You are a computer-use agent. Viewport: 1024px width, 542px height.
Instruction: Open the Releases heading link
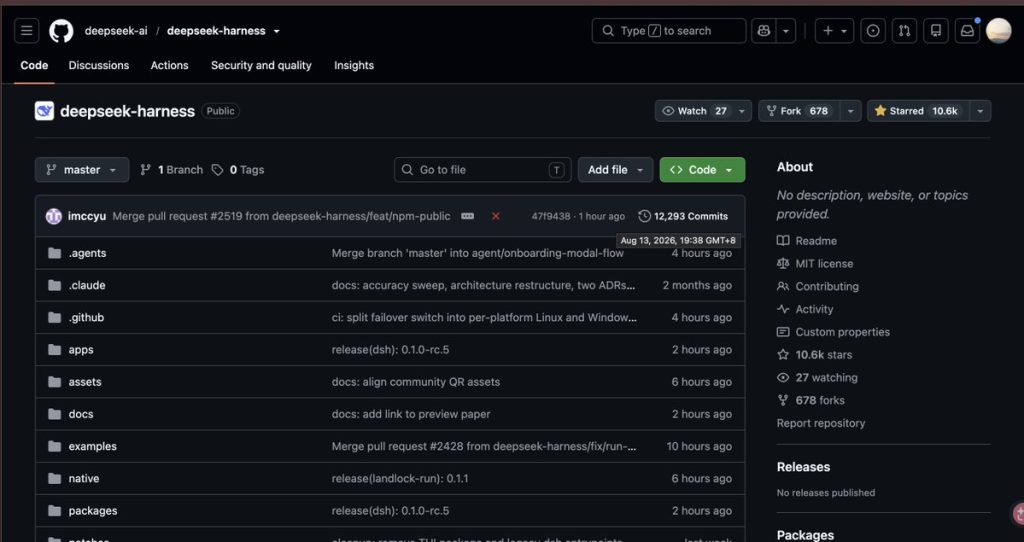click(803, 467)
